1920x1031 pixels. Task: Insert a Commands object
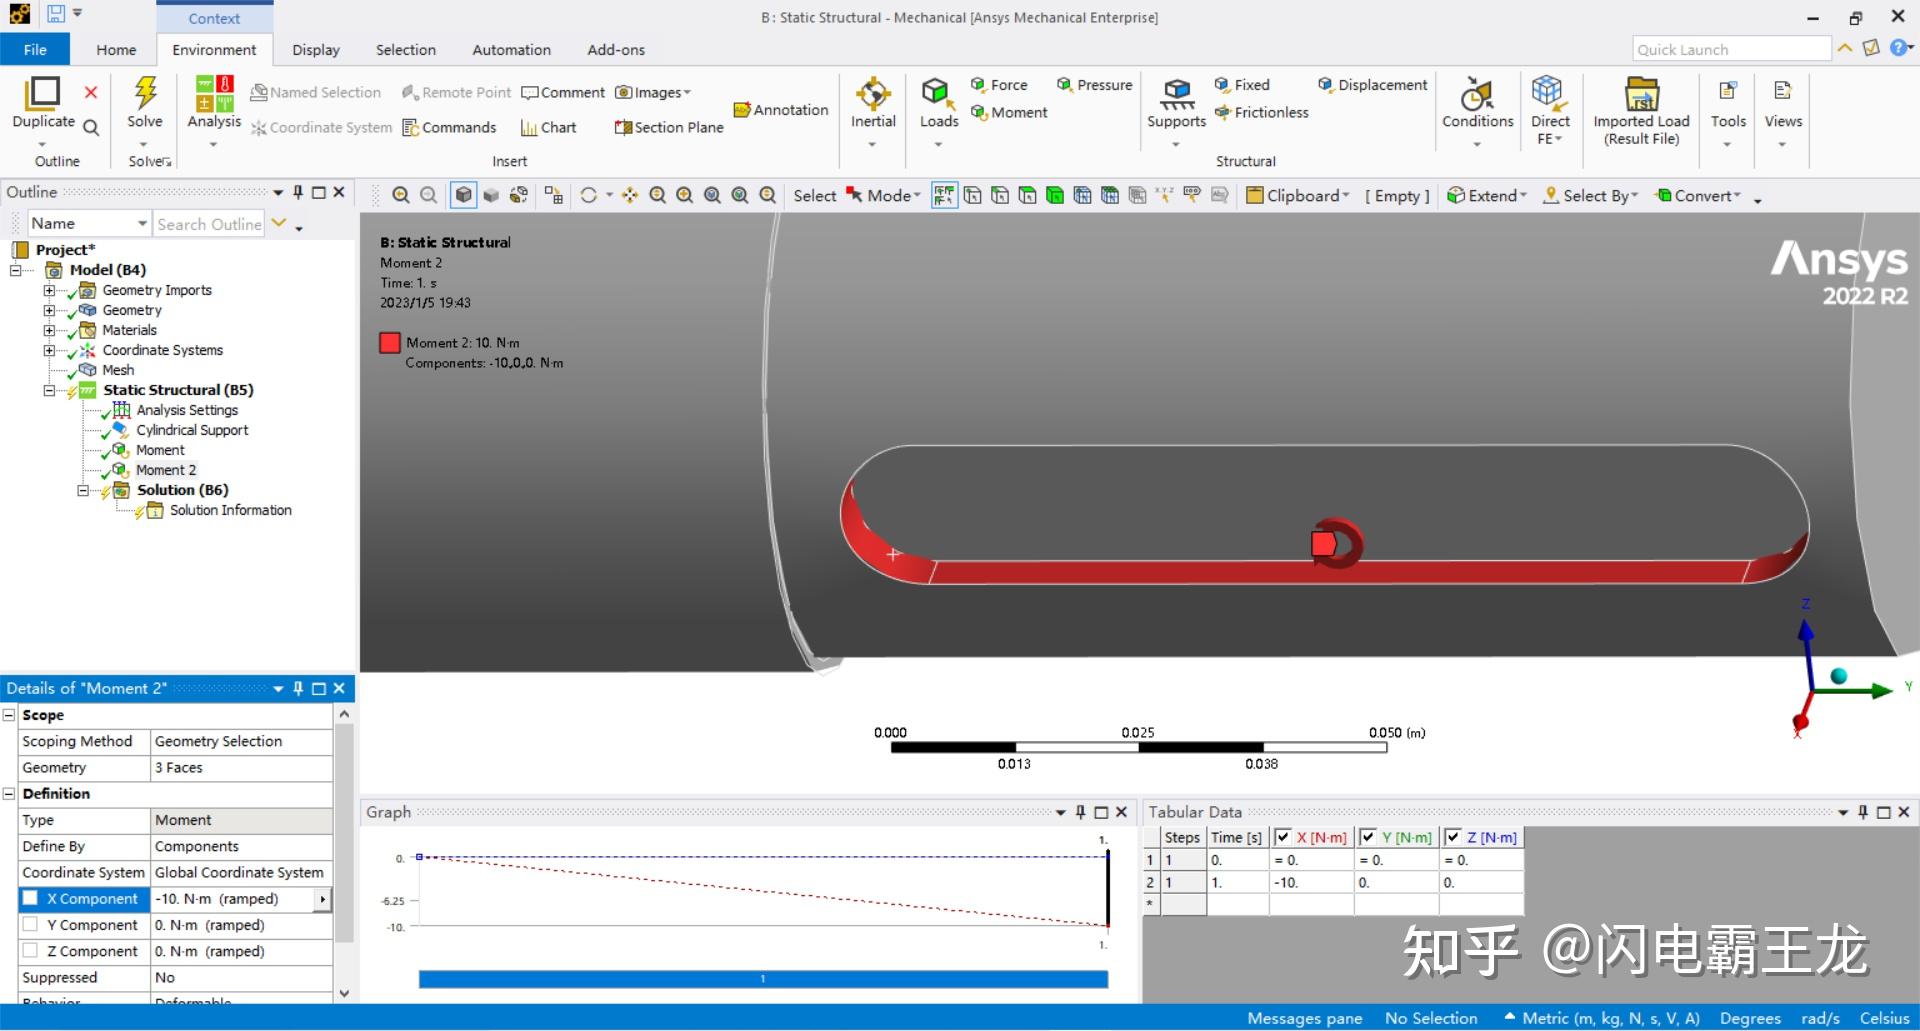pyautogui.click(x=451, y=127)
